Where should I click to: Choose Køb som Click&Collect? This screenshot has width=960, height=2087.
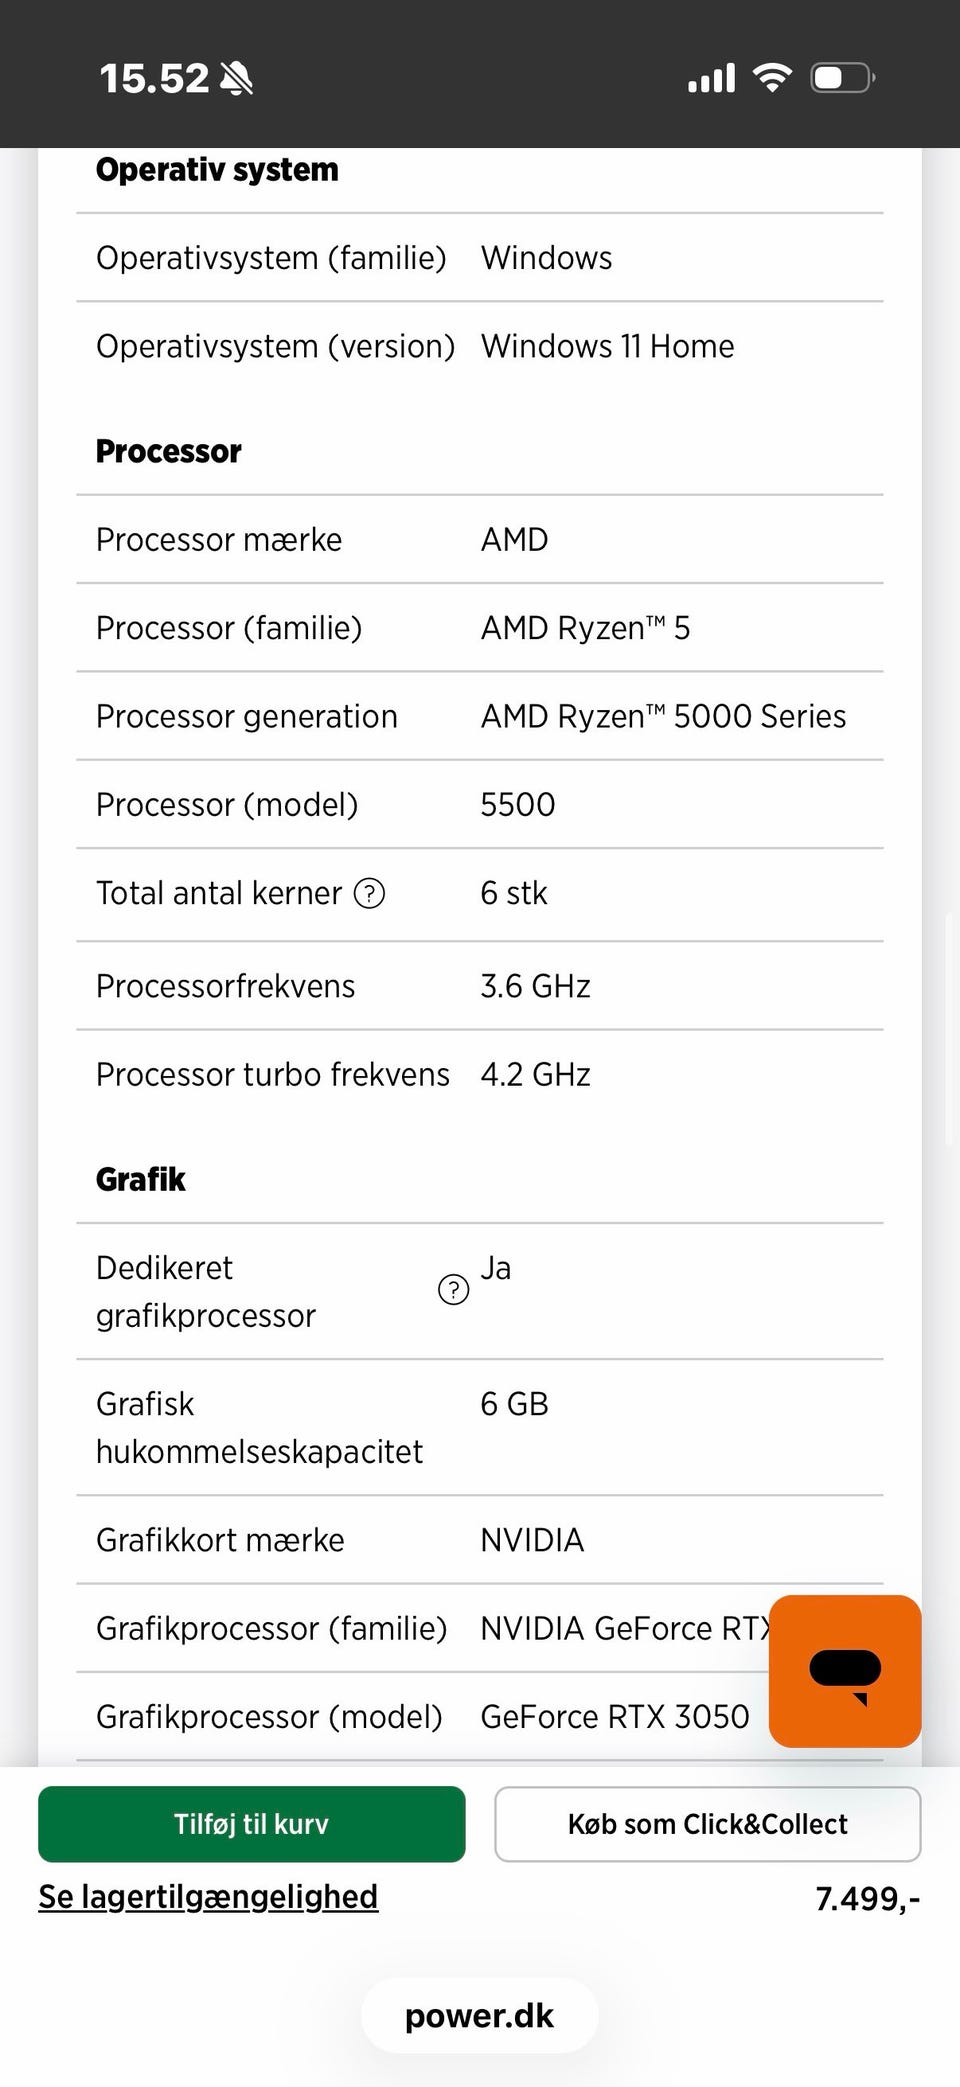point(707,1823)
